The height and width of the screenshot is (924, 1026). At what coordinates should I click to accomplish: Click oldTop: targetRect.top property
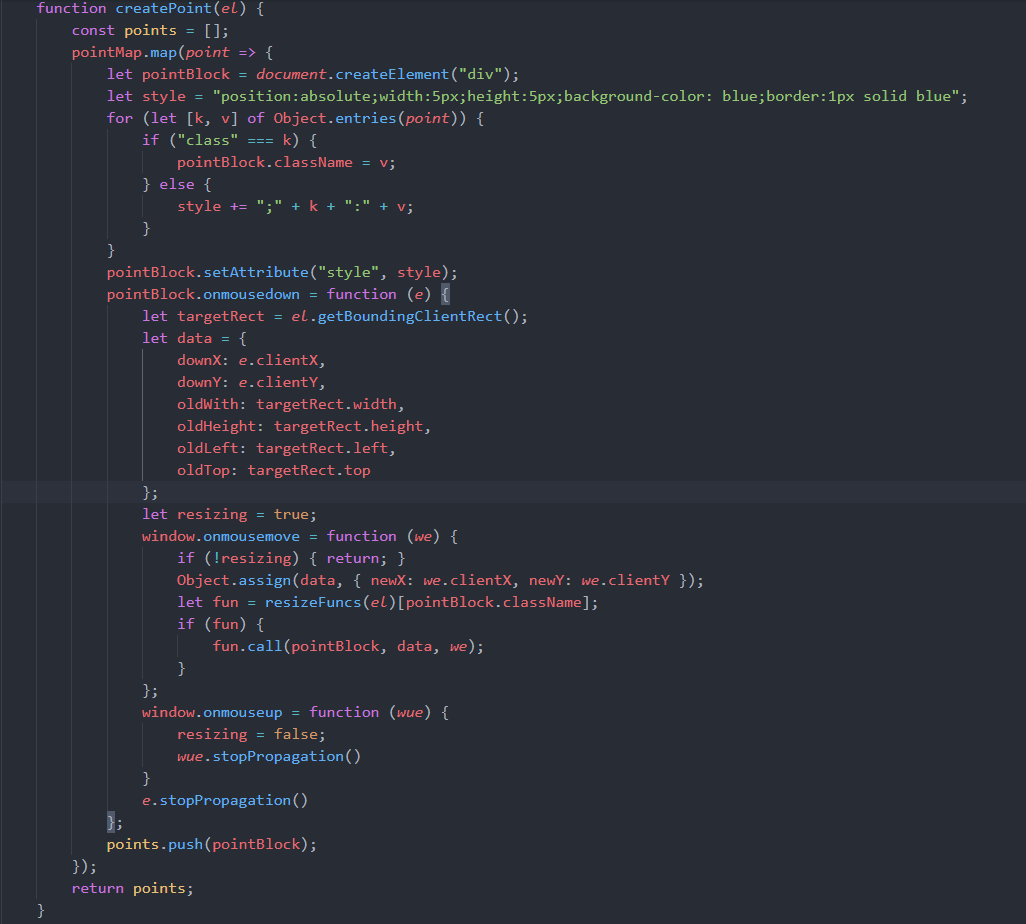pyautogui.click(x=274, y=471)
